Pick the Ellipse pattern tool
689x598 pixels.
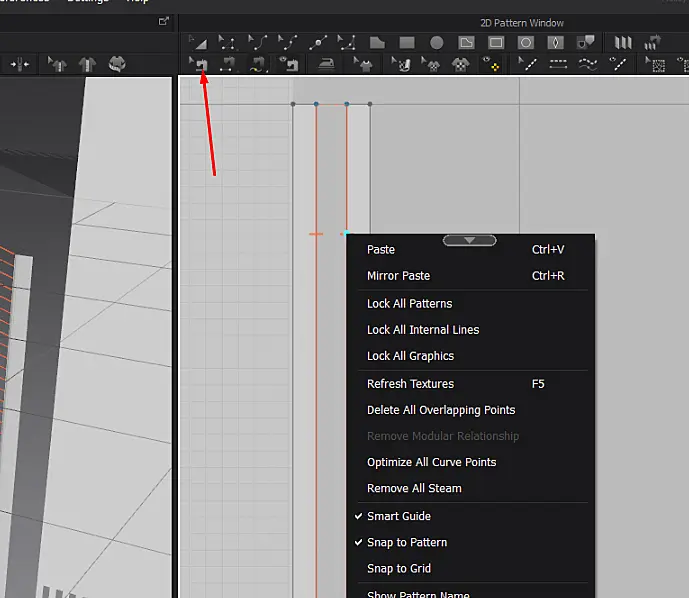pos(436,43)
